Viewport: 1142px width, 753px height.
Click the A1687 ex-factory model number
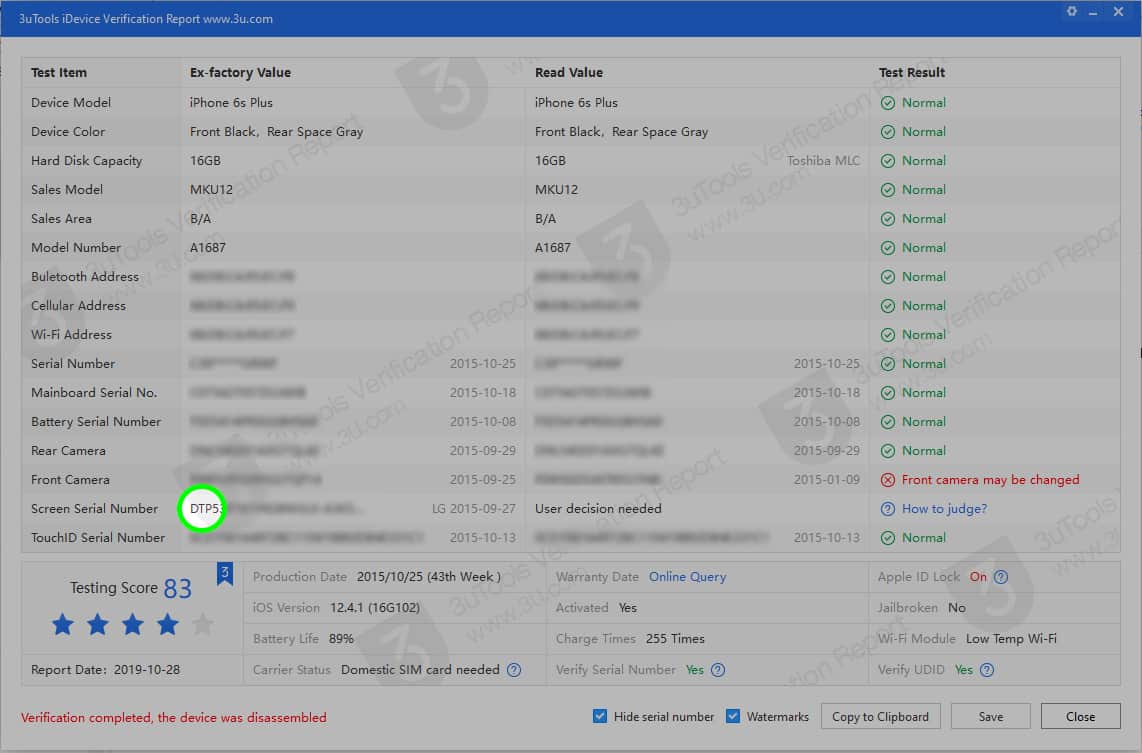click(208, 248)
